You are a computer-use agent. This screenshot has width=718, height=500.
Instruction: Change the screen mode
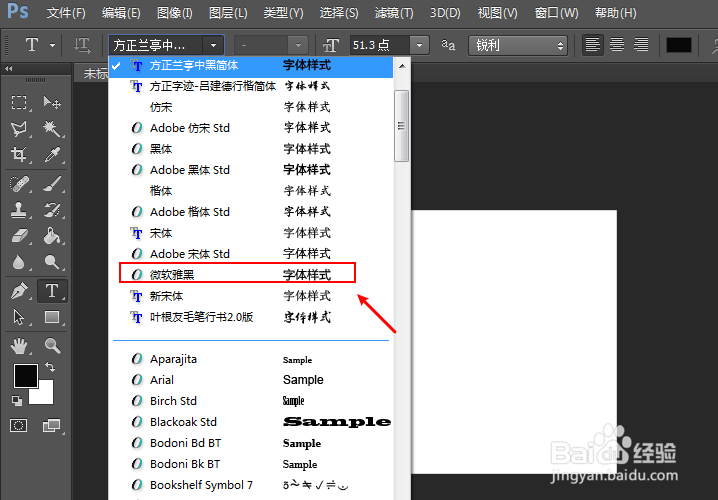coord(52,425)
